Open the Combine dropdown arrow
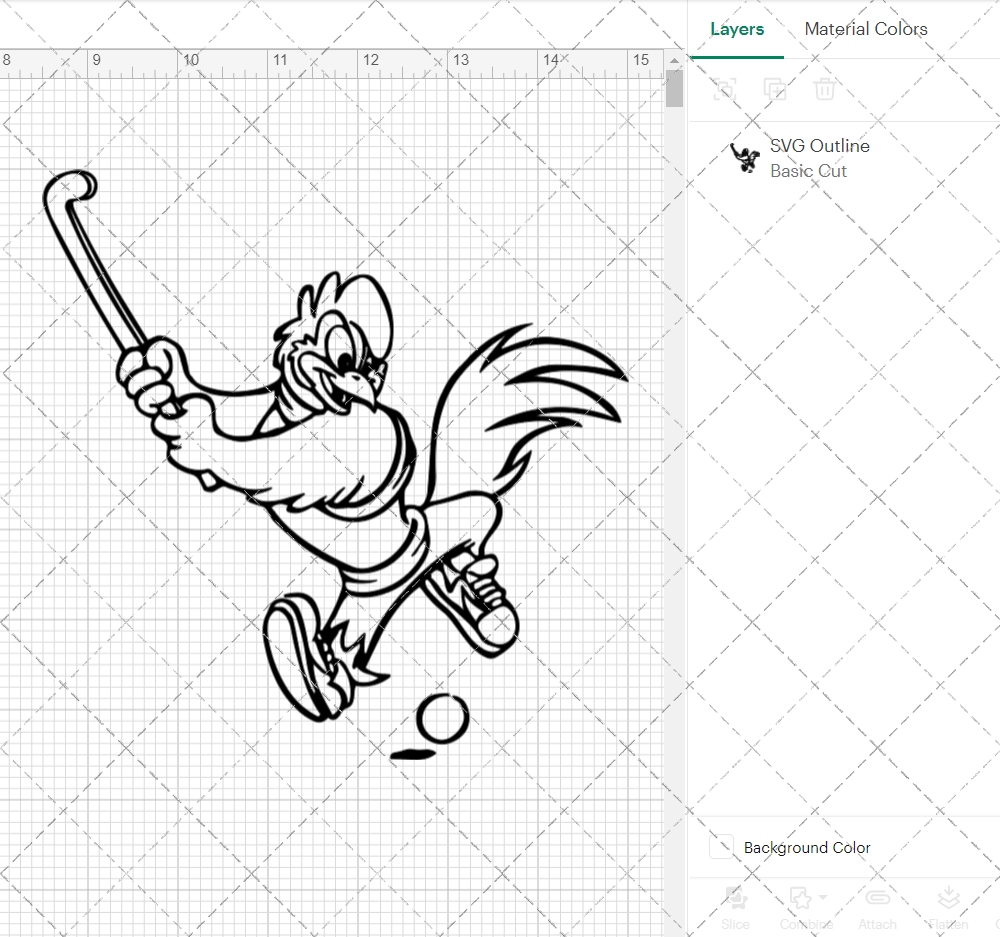Viewport: 1000px width, 937px height. point(823,897)
